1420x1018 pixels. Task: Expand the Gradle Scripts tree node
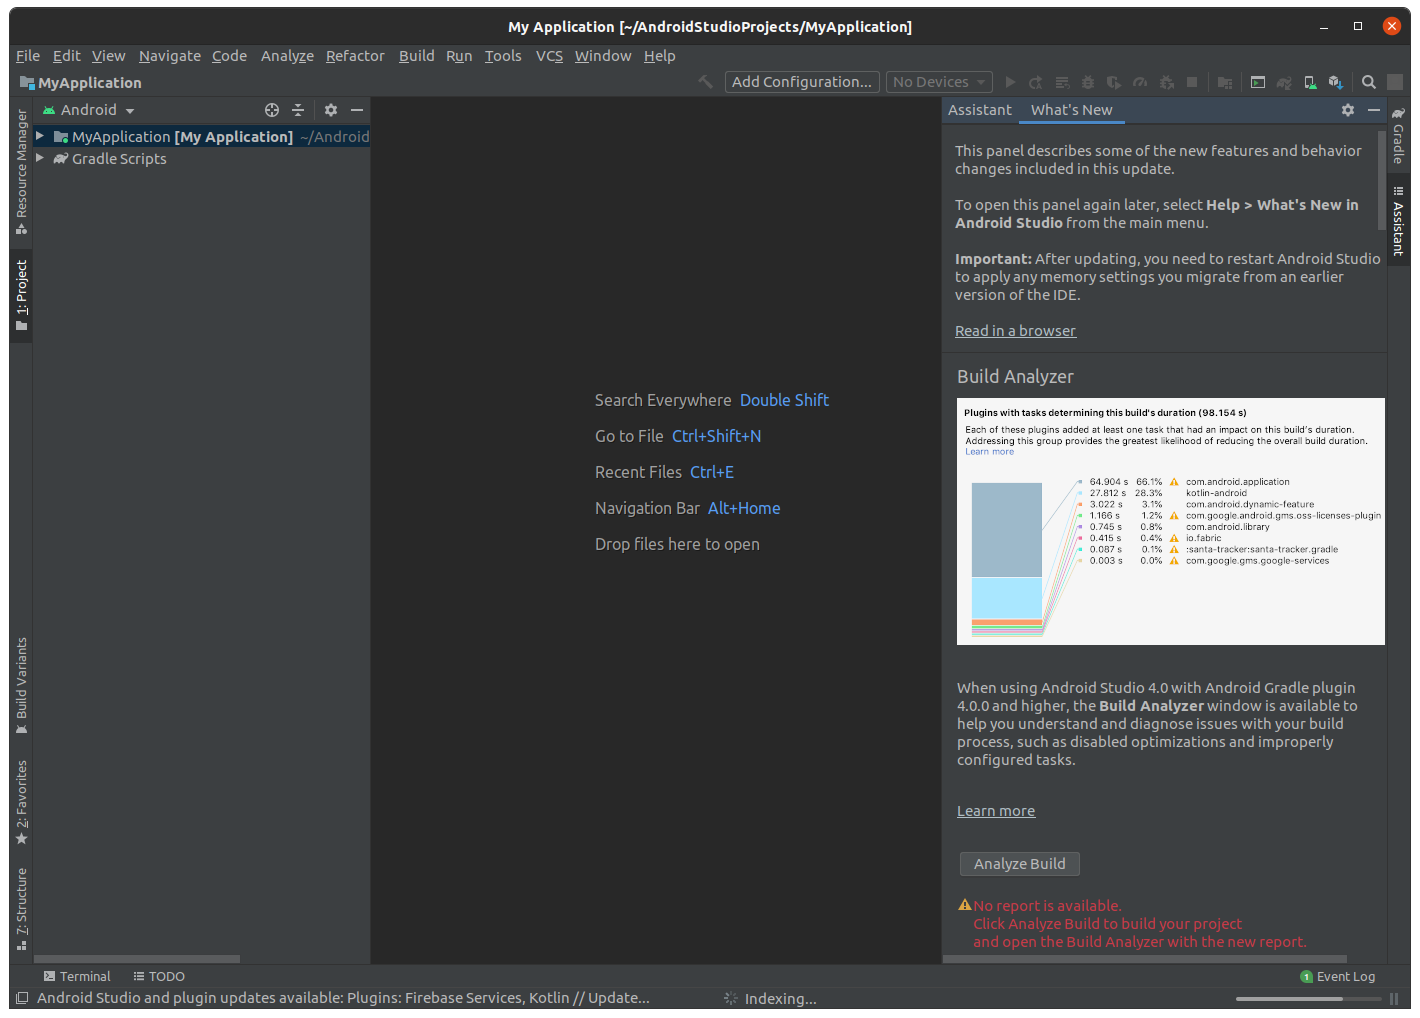click(x=40, y=158)
